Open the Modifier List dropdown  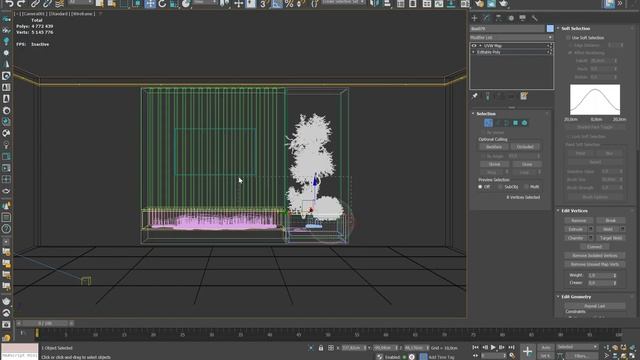click(511, 38)
